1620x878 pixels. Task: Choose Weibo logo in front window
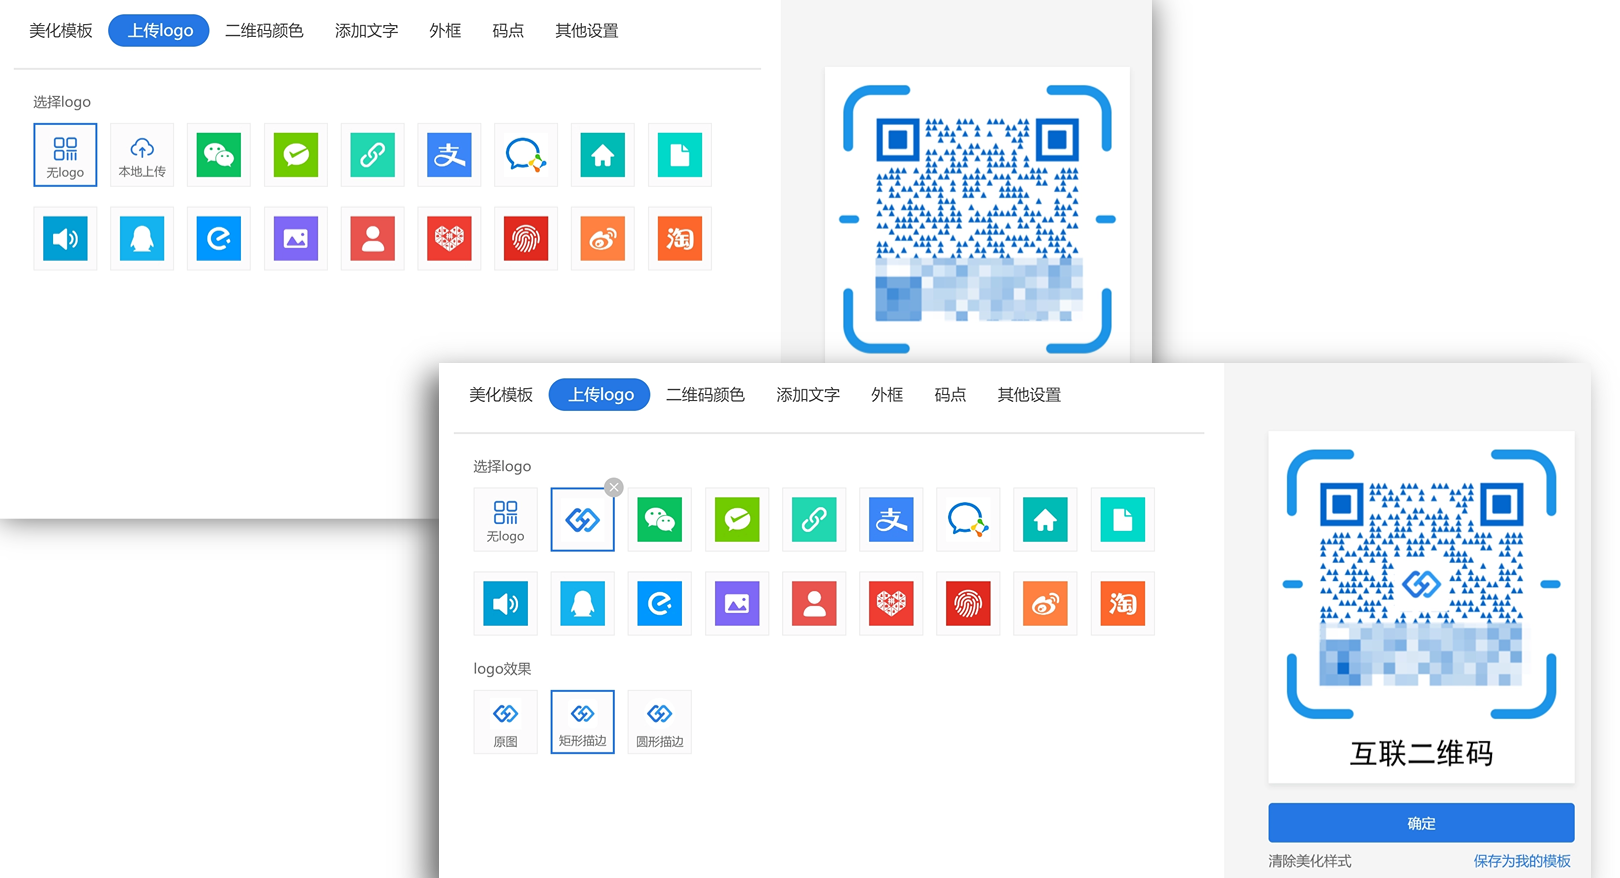tap(1045, 604)
